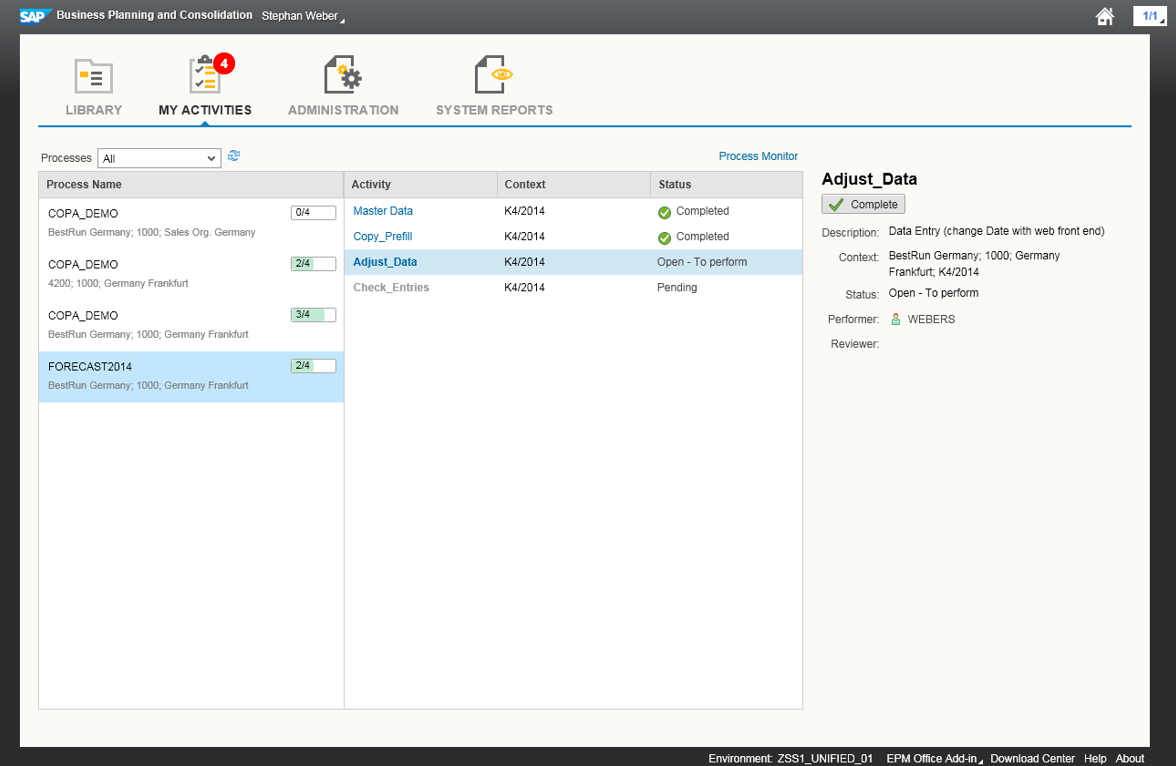Click the Process Name column header

(191, 185)
